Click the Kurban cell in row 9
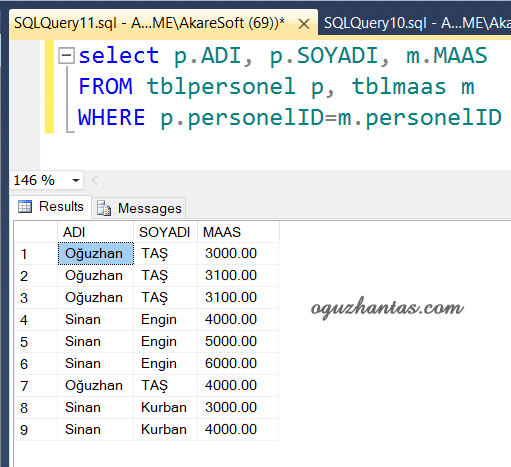The width and height of the screenshot is (511, 467). (165, 430)
